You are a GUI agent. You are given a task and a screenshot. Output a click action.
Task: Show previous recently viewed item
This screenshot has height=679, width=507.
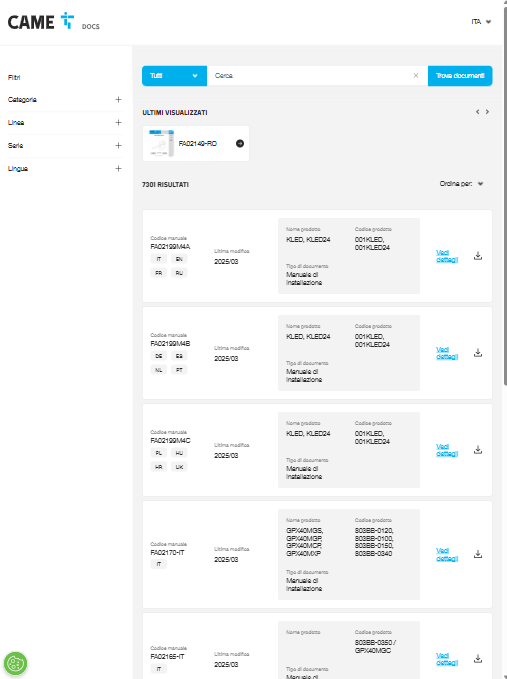click(478, 112)
